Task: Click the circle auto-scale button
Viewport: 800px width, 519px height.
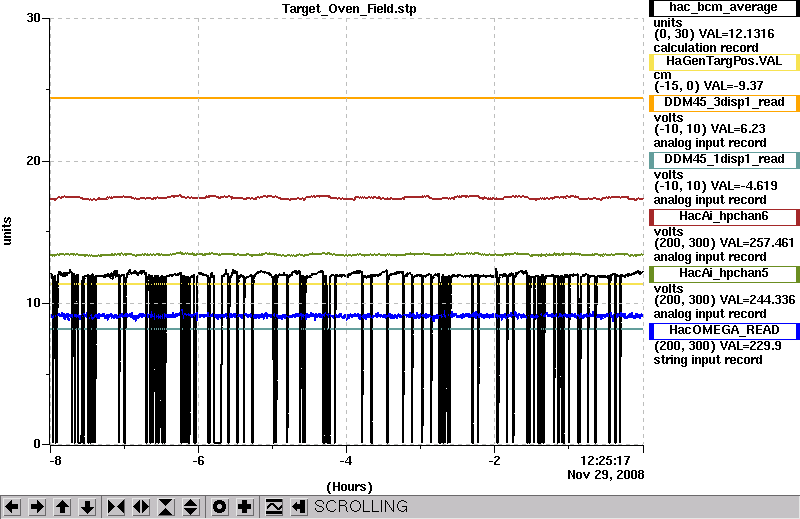Action: pos(219,507)
